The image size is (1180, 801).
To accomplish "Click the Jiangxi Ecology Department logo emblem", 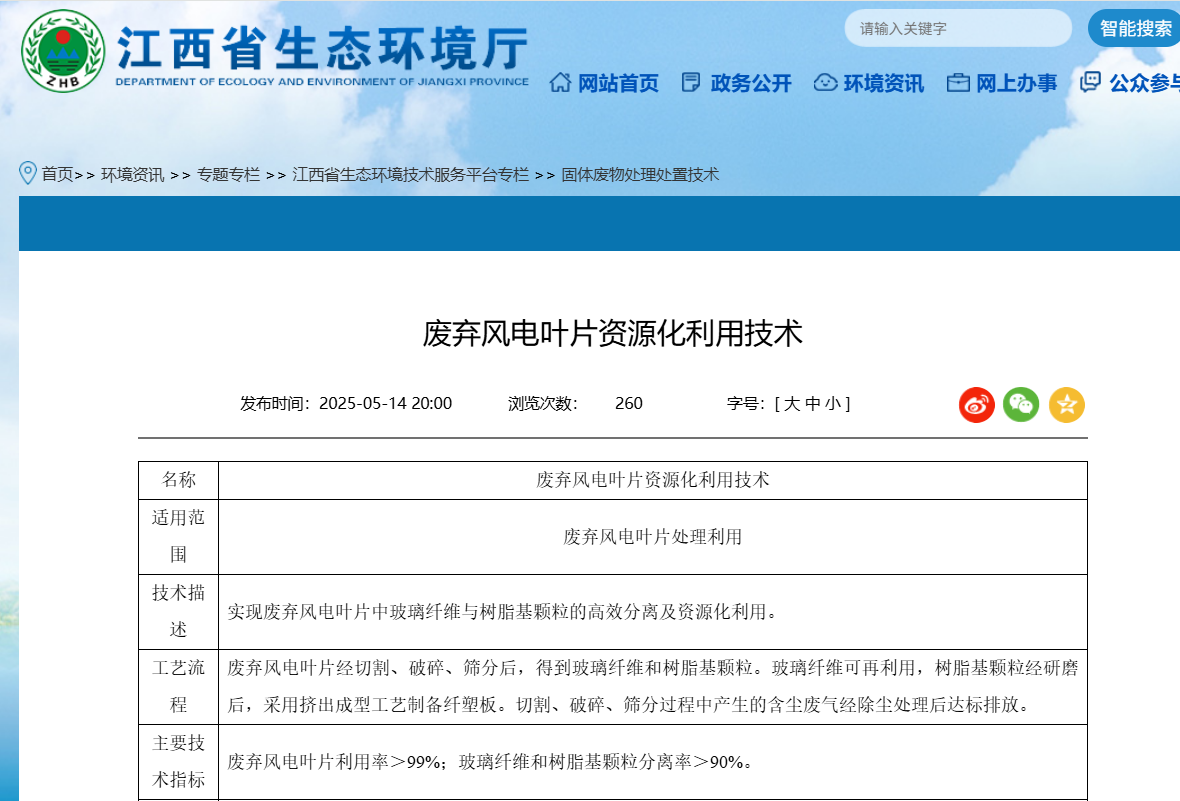I will coord(62,52).
